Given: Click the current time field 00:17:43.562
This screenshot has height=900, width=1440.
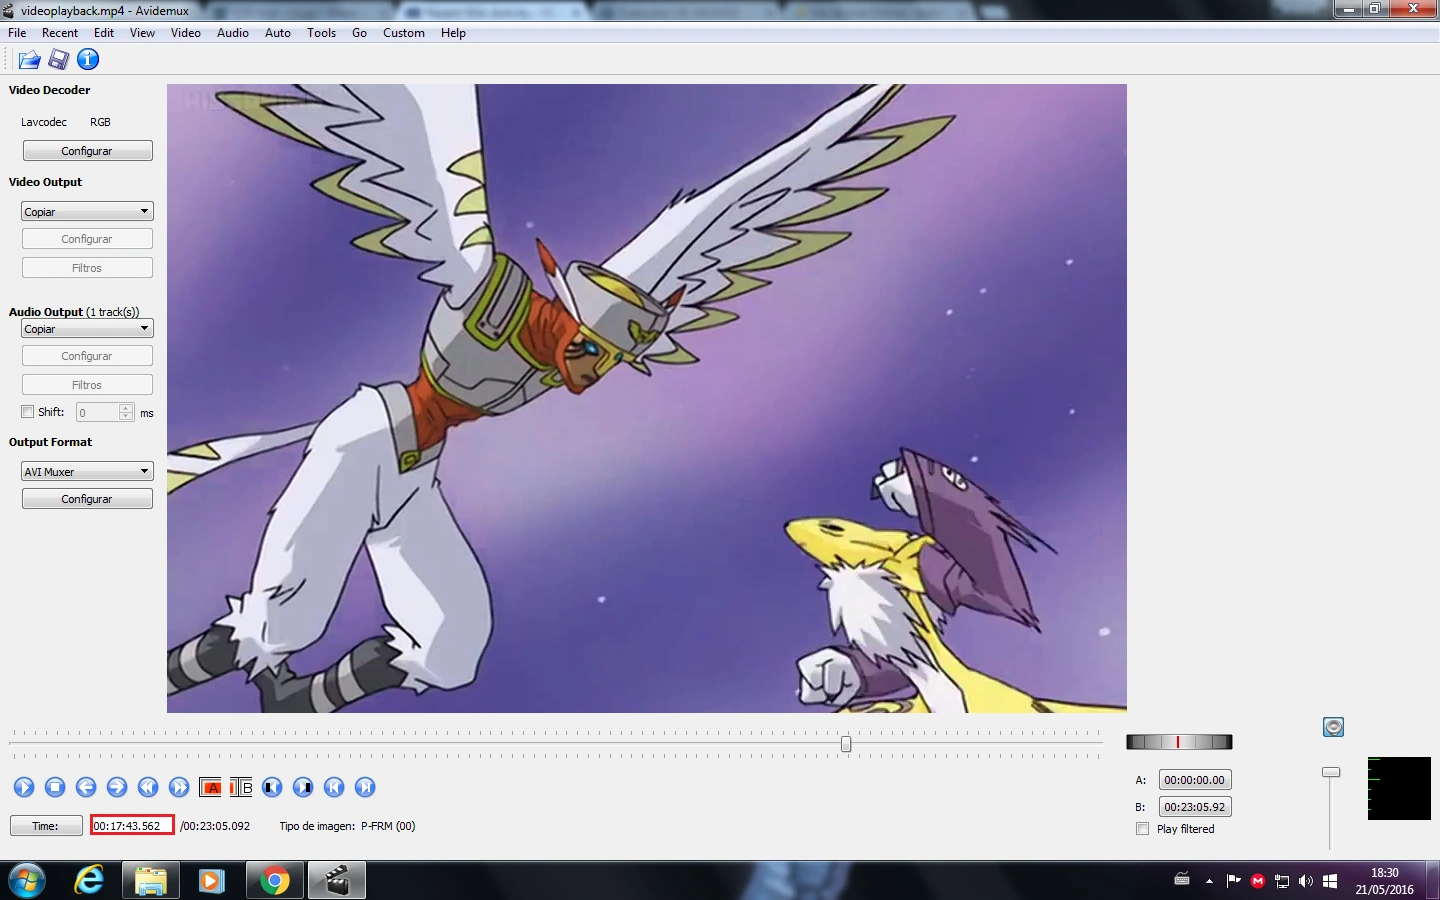Looking at the screenshot, I should pos(132,826).
